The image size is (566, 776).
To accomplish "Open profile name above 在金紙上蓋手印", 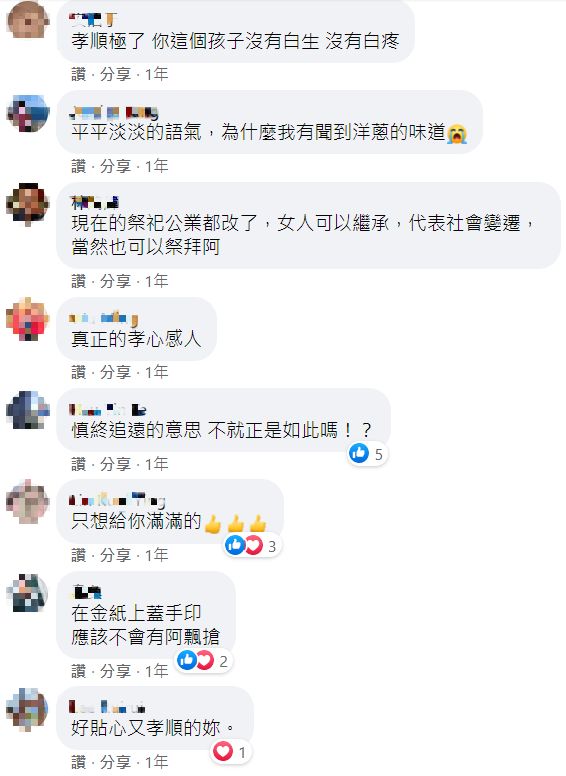I will (x=86, y=591).
